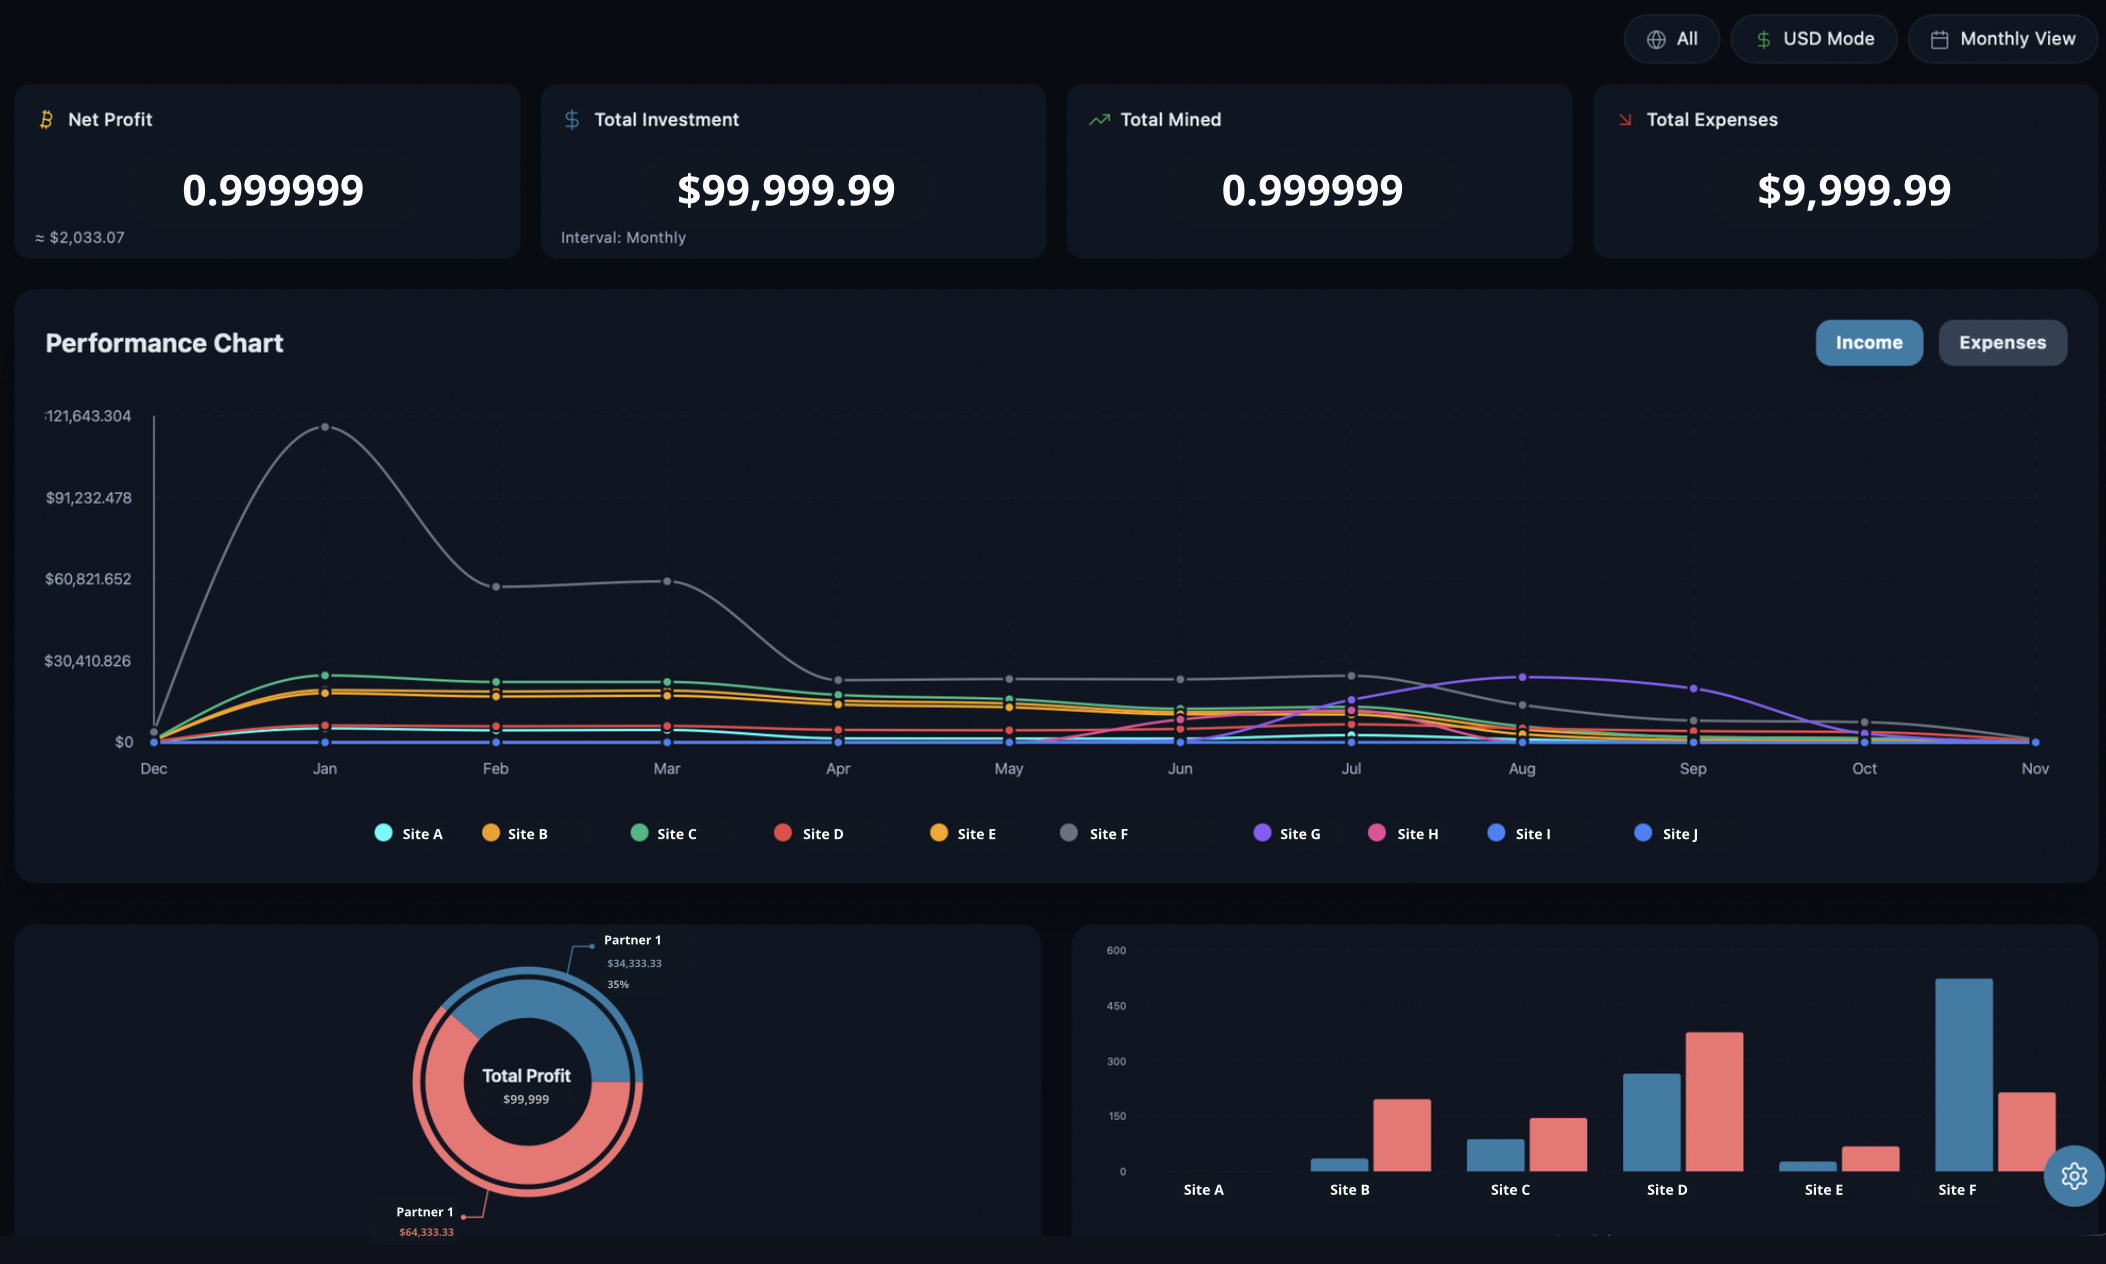This screenshot has height=1264, width=2106.
Task: Click the calendar icon in Monthly View
Action: (x=1938, y=38)
